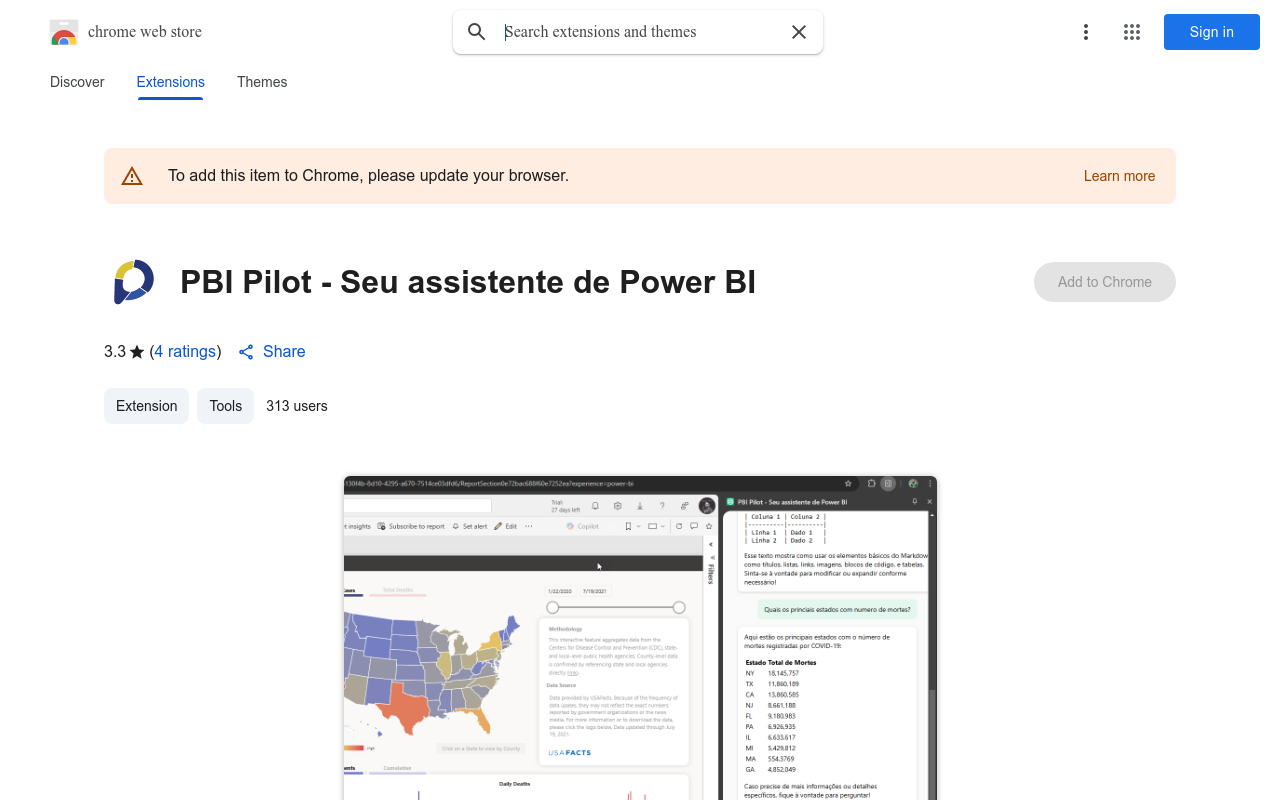Image resolution: width=1280 pixels, height=800 pixels.
Task: Click the Share button
Action: [272, 352]
